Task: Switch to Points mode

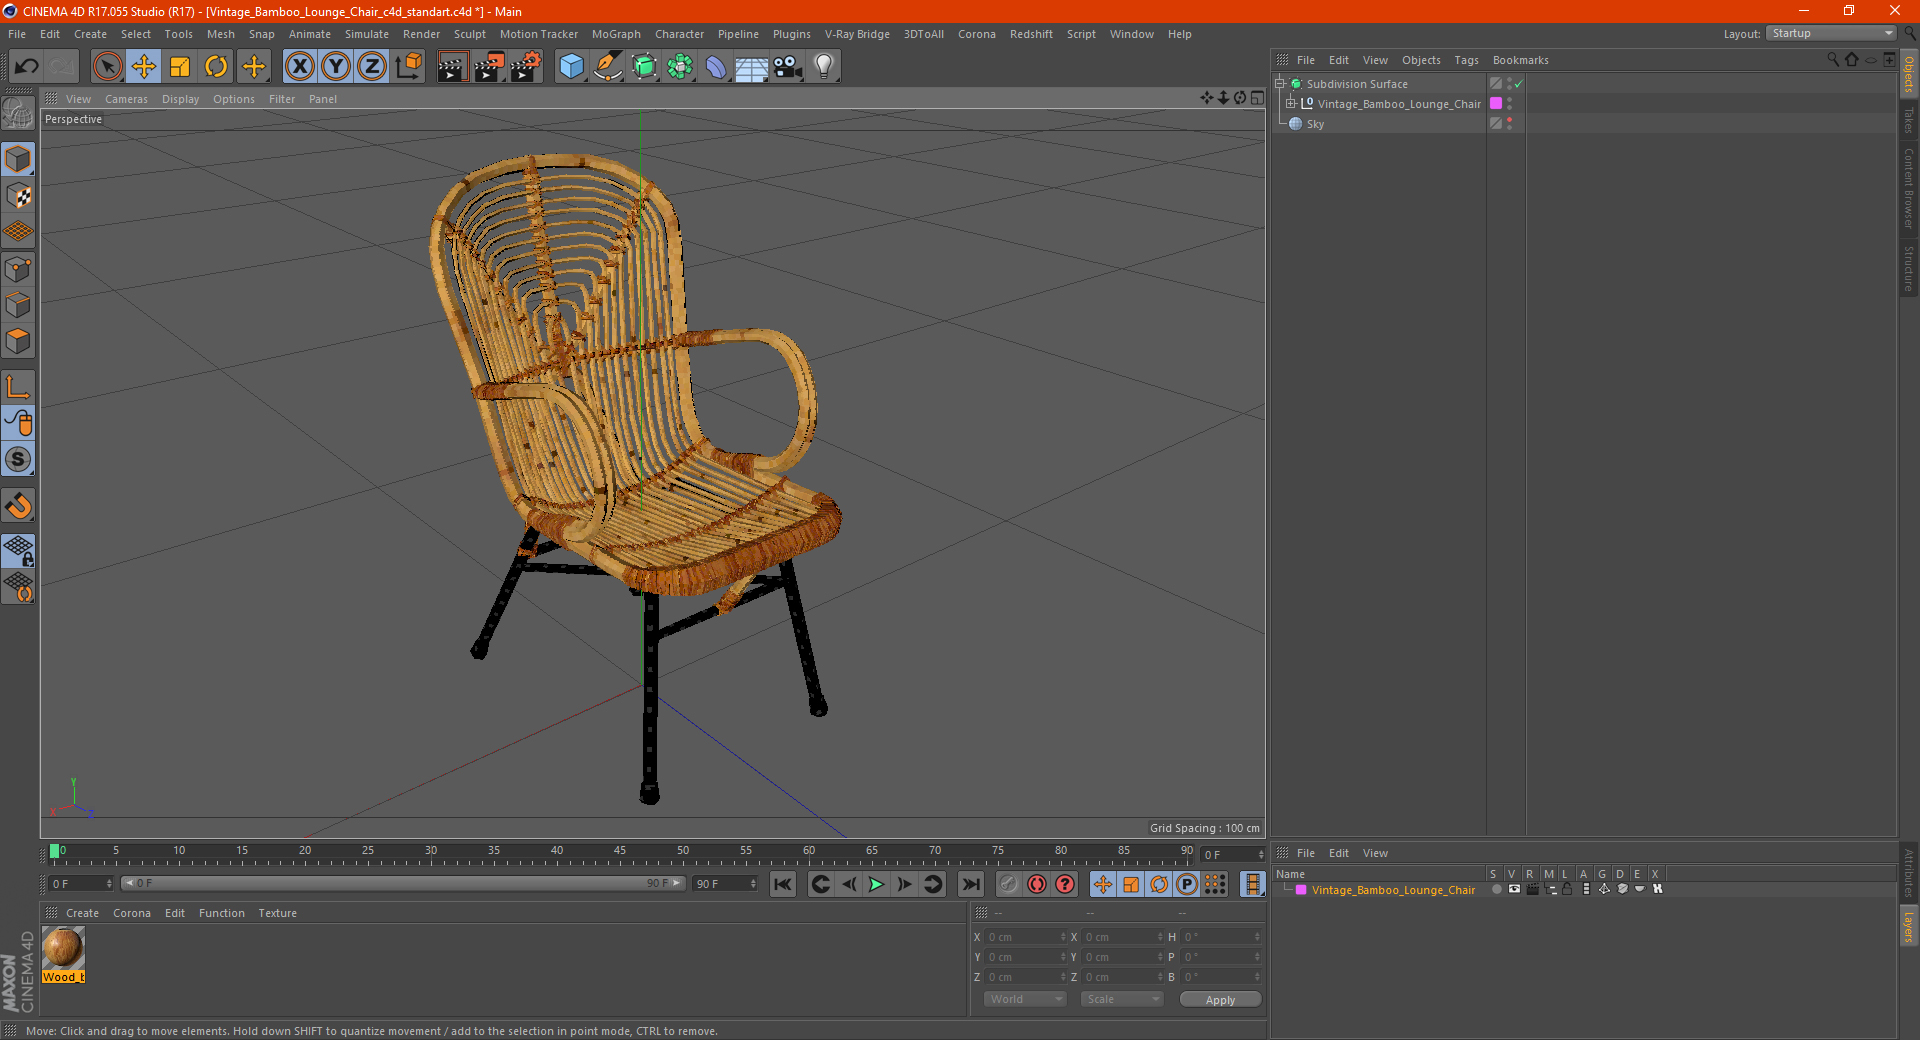Action: pos(18,269)
